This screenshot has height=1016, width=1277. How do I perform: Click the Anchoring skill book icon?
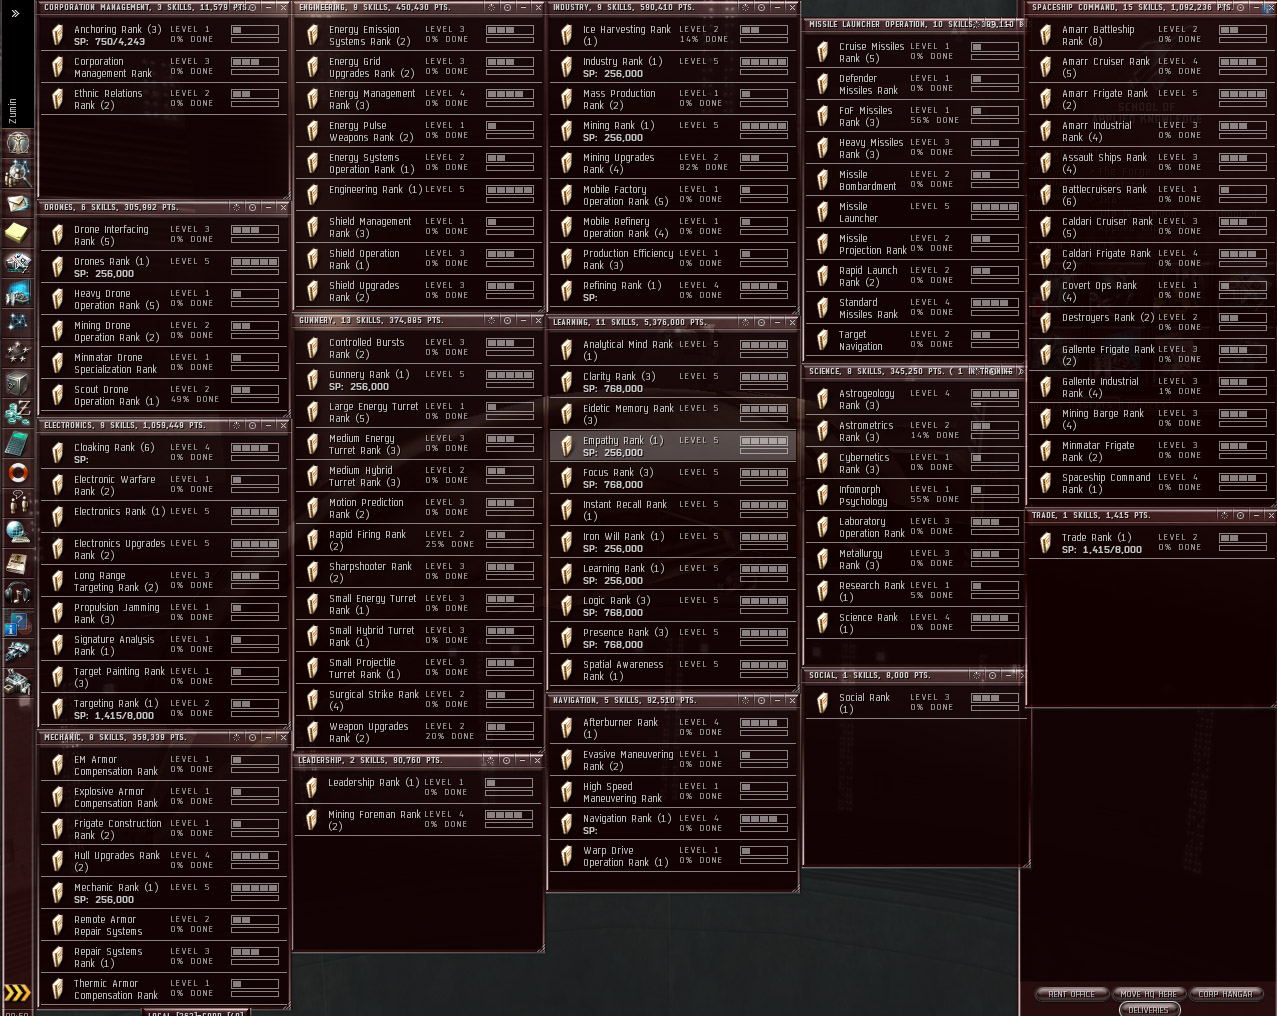coord(57,35)
